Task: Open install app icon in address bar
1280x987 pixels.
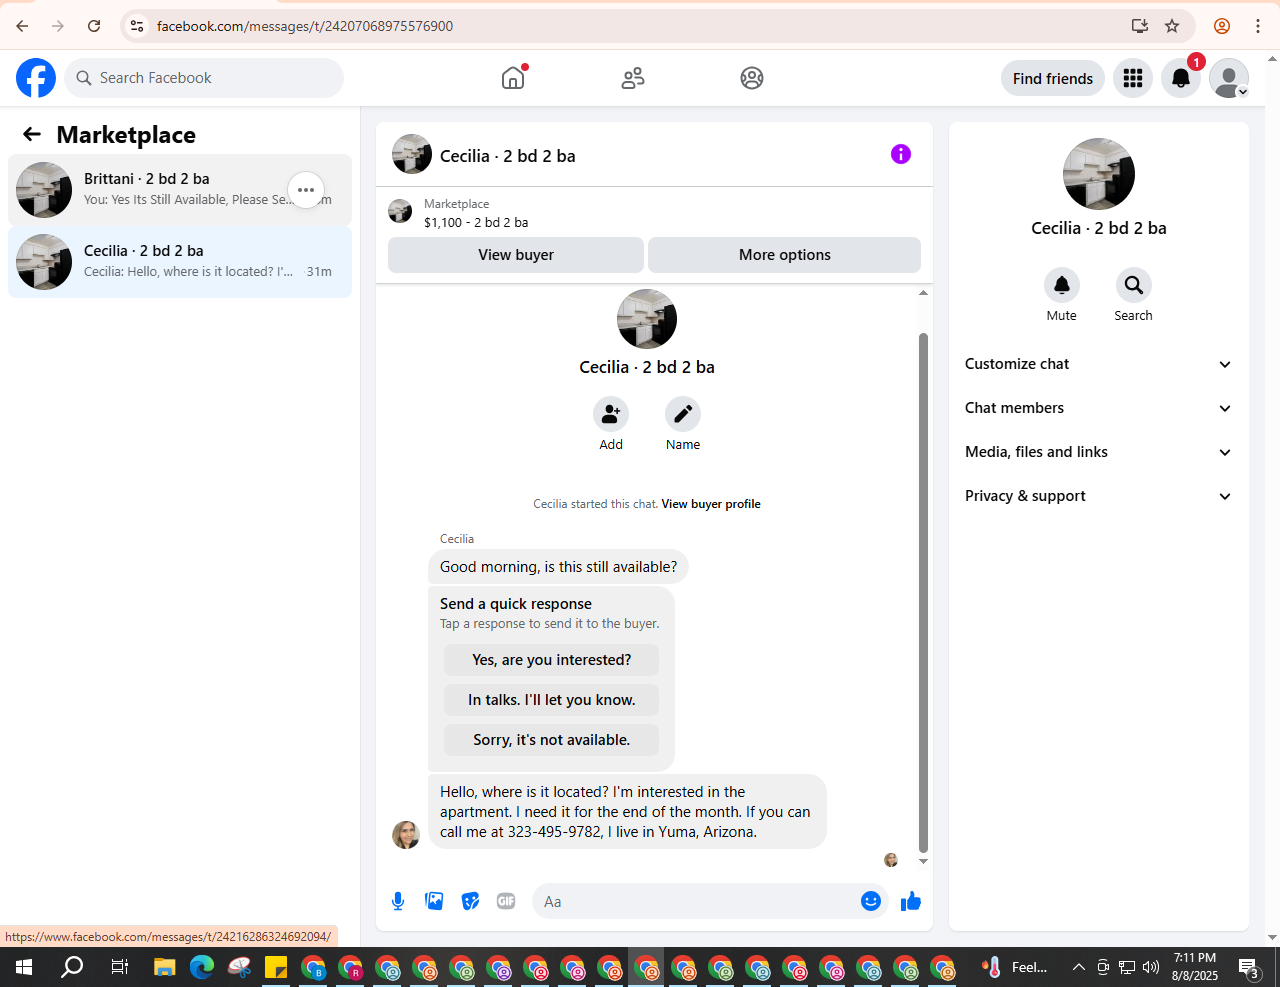Action: coord(1139,26)
